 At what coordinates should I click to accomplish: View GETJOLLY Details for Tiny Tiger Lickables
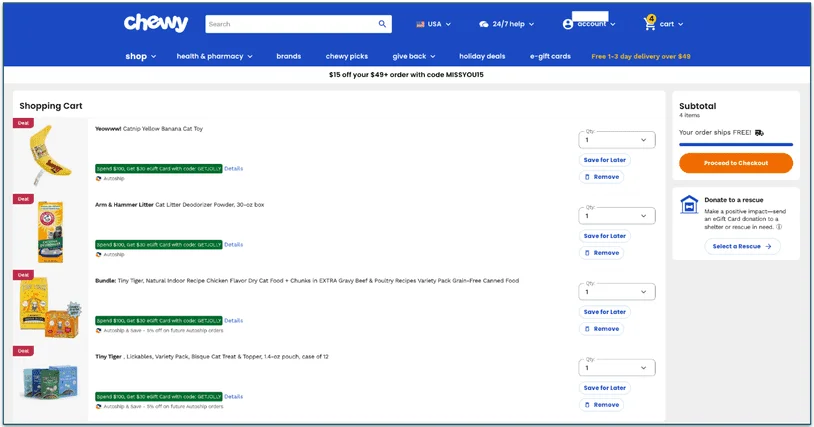click(x=234, y=396)
